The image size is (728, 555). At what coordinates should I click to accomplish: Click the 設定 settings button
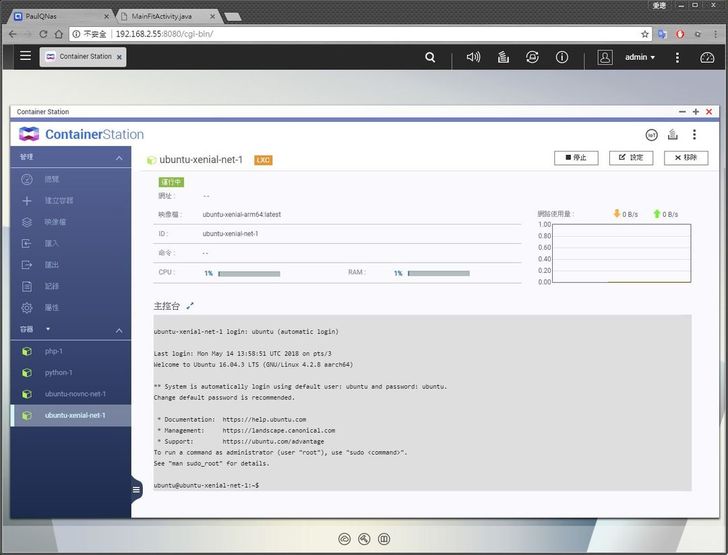coord(631,158)
